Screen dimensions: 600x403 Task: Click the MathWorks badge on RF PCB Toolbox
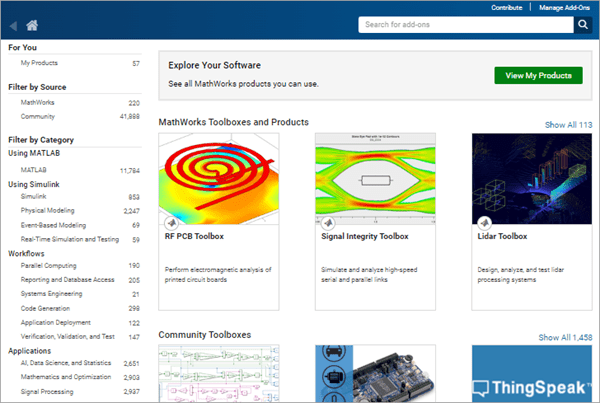tap(171, 222)
